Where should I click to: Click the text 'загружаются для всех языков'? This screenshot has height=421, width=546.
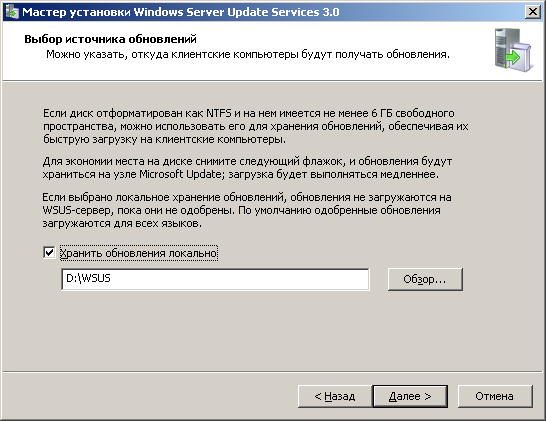pyautogui.click(x=122, y=223)
